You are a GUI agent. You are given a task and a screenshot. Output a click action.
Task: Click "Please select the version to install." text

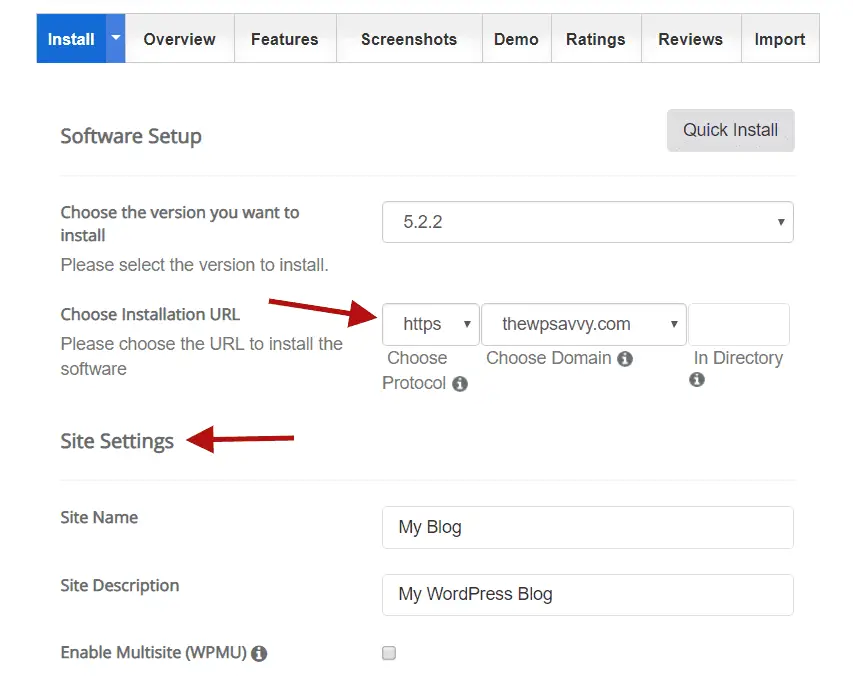(x=195, y=265)
